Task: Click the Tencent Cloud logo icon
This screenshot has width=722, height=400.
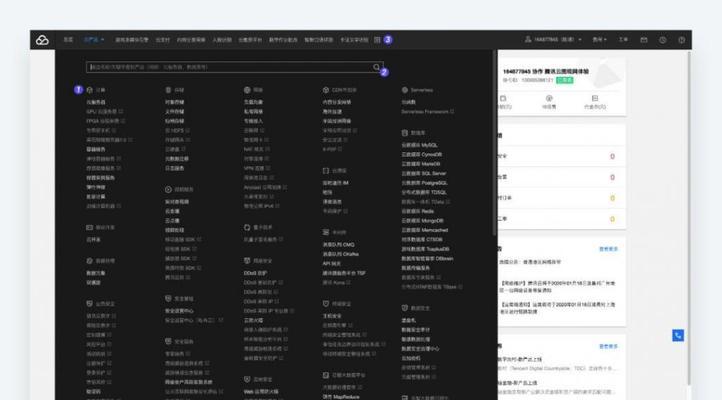Action: coord(42,40)
